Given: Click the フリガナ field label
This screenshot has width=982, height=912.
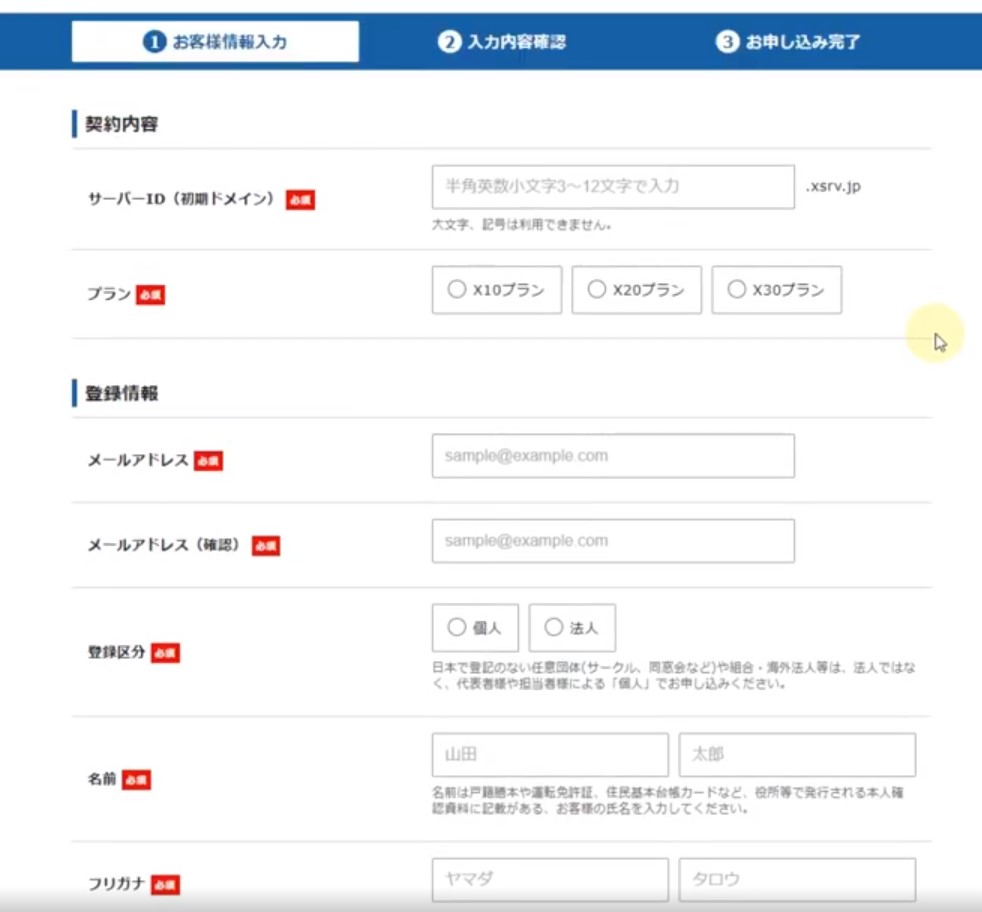Looking at the screenshot, I should coord(116,884).
